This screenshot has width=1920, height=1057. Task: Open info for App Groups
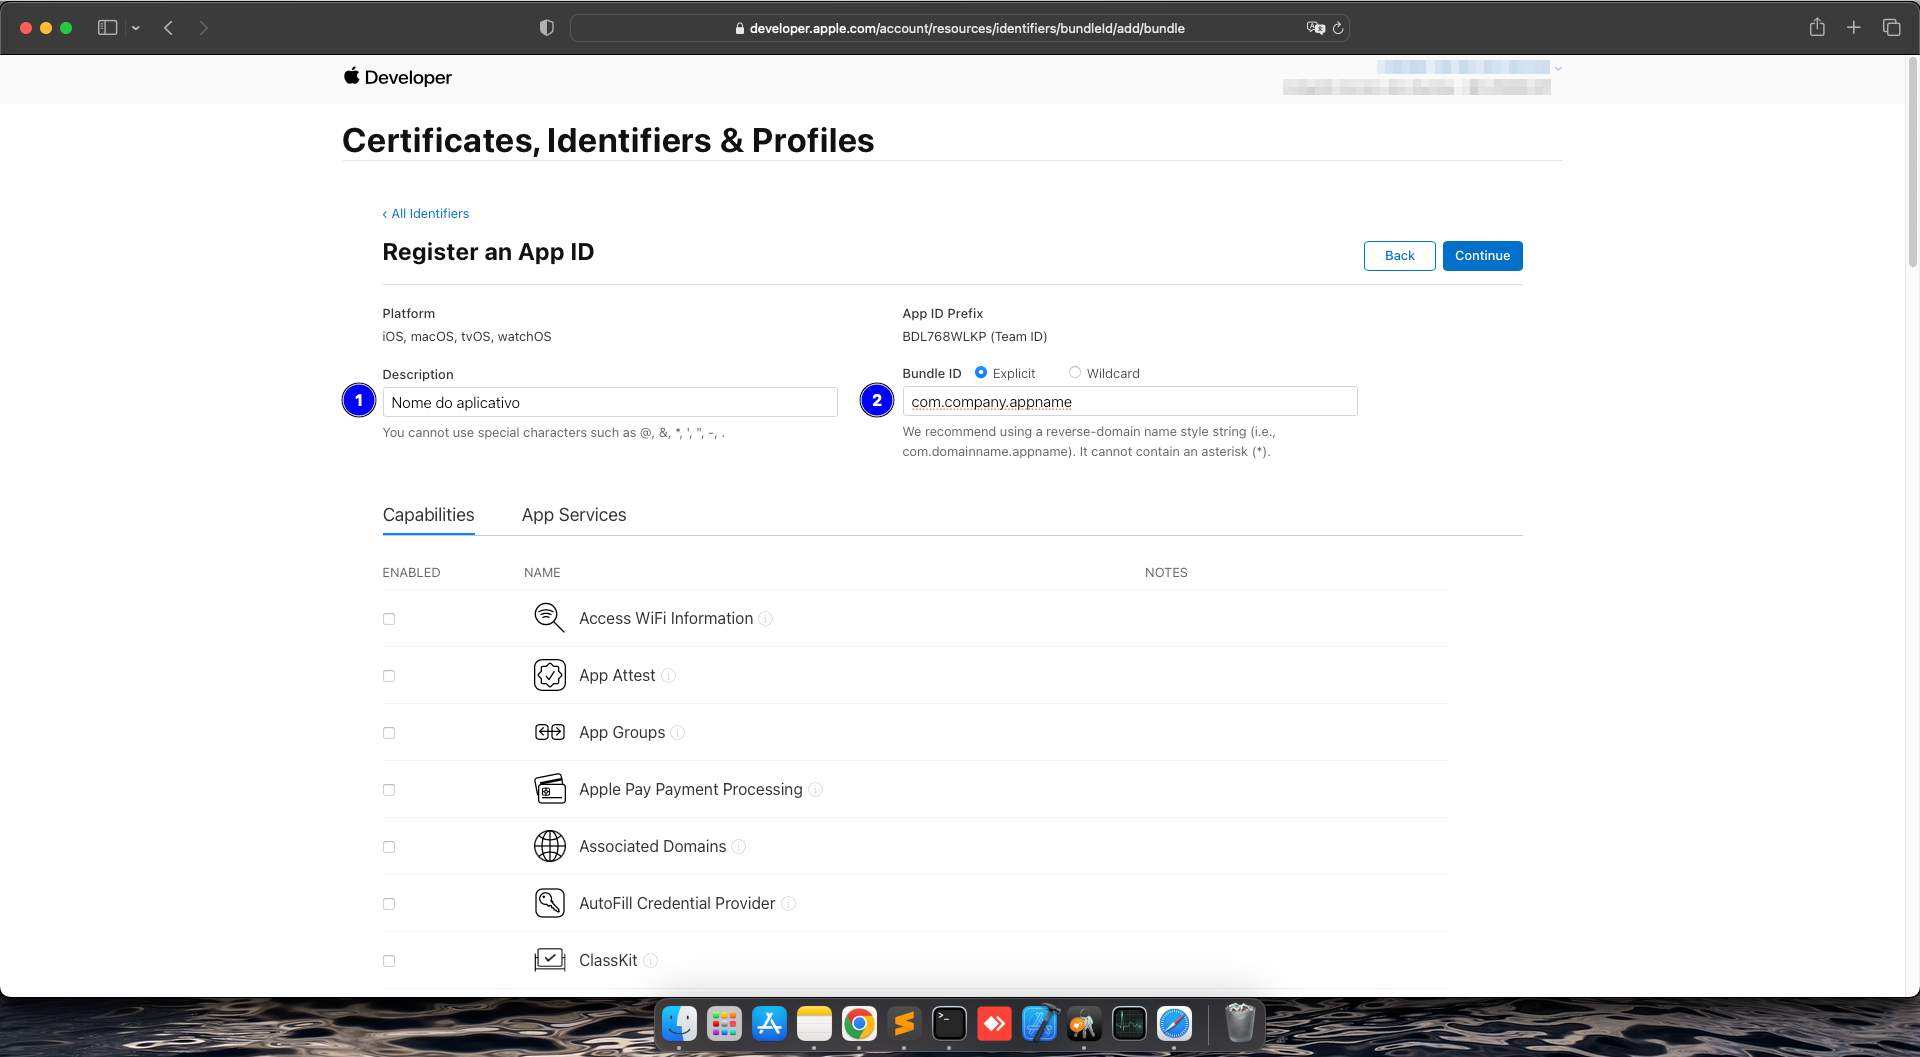[x=678, y=733]
